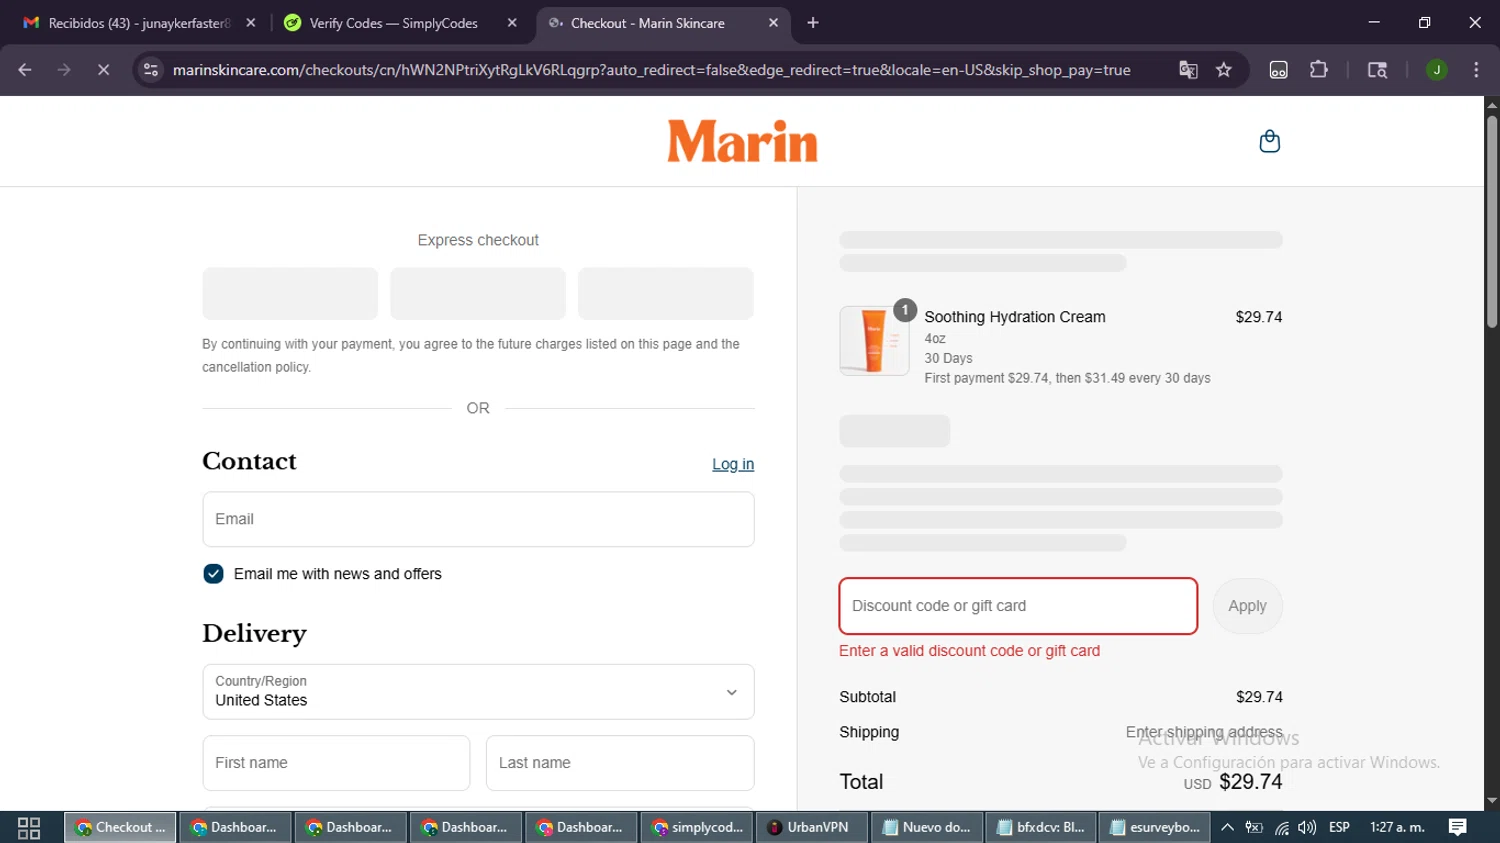Screen dimensions: 1500x843
Task: Open the media control icon in the toolbar
Action: [1278, 70]
